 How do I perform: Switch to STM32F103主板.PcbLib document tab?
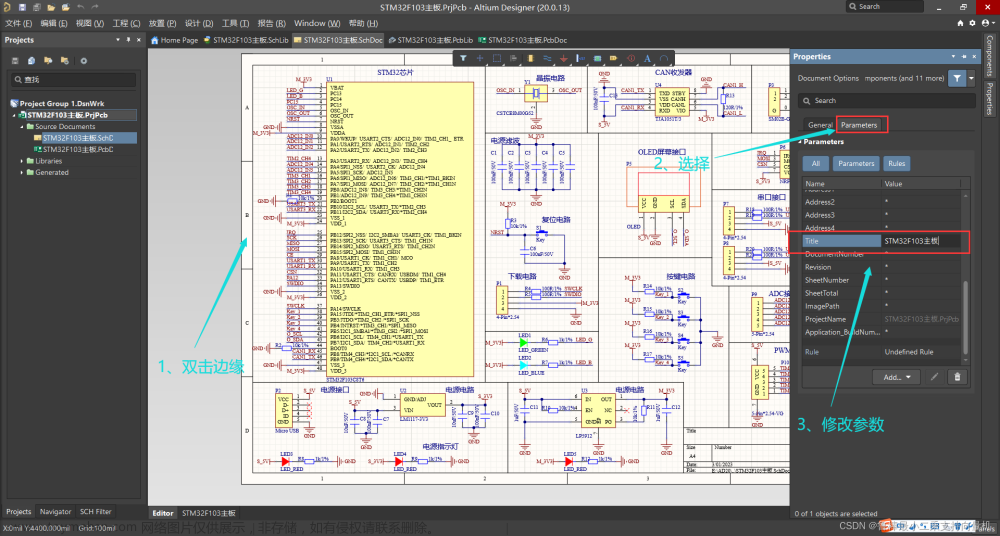(x=431, y=40)
